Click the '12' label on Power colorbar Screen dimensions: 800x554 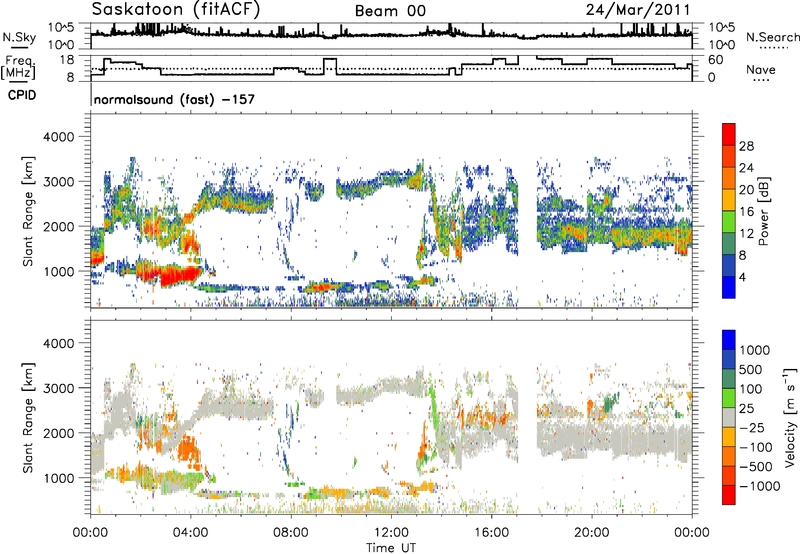tap(746, 234)
